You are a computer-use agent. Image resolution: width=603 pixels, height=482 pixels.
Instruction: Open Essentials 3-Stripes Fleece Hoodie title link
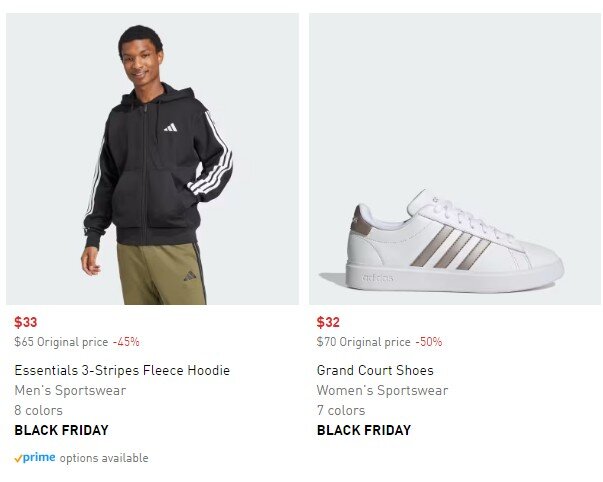[x=122, y=370]
